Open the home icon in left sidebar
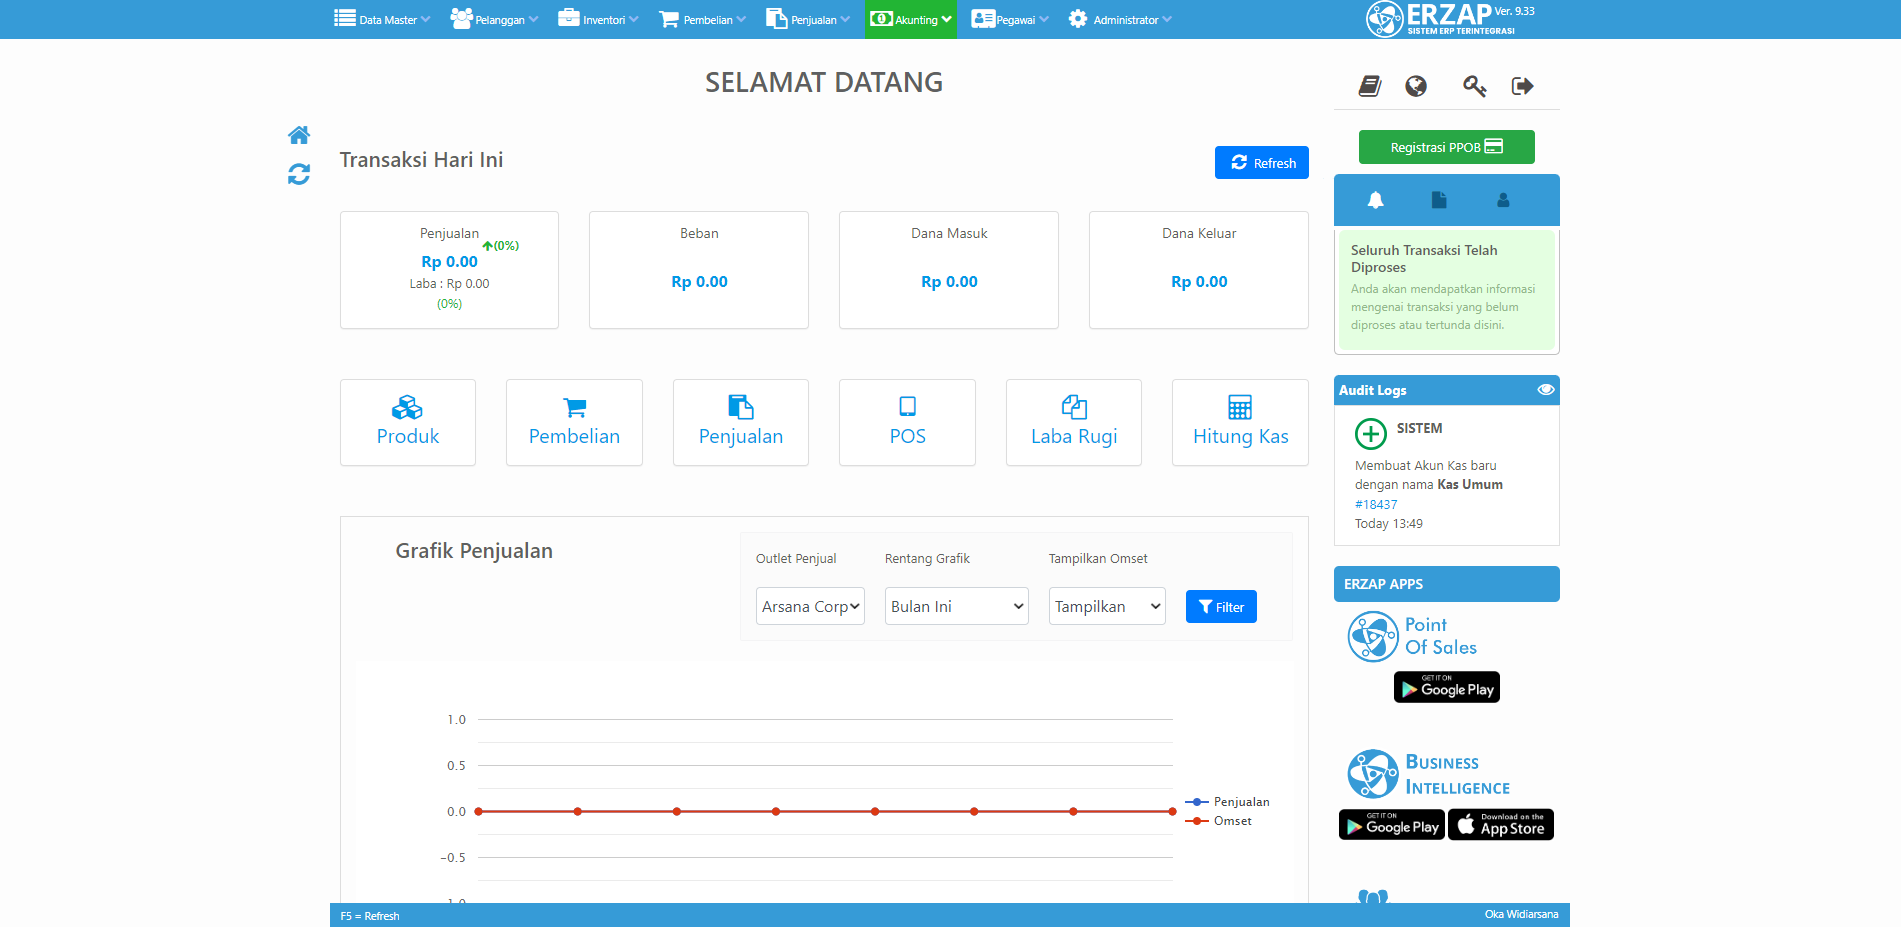Image resolution: width=1901 pixels, height=927 pixels. click(x=299, y=135)
